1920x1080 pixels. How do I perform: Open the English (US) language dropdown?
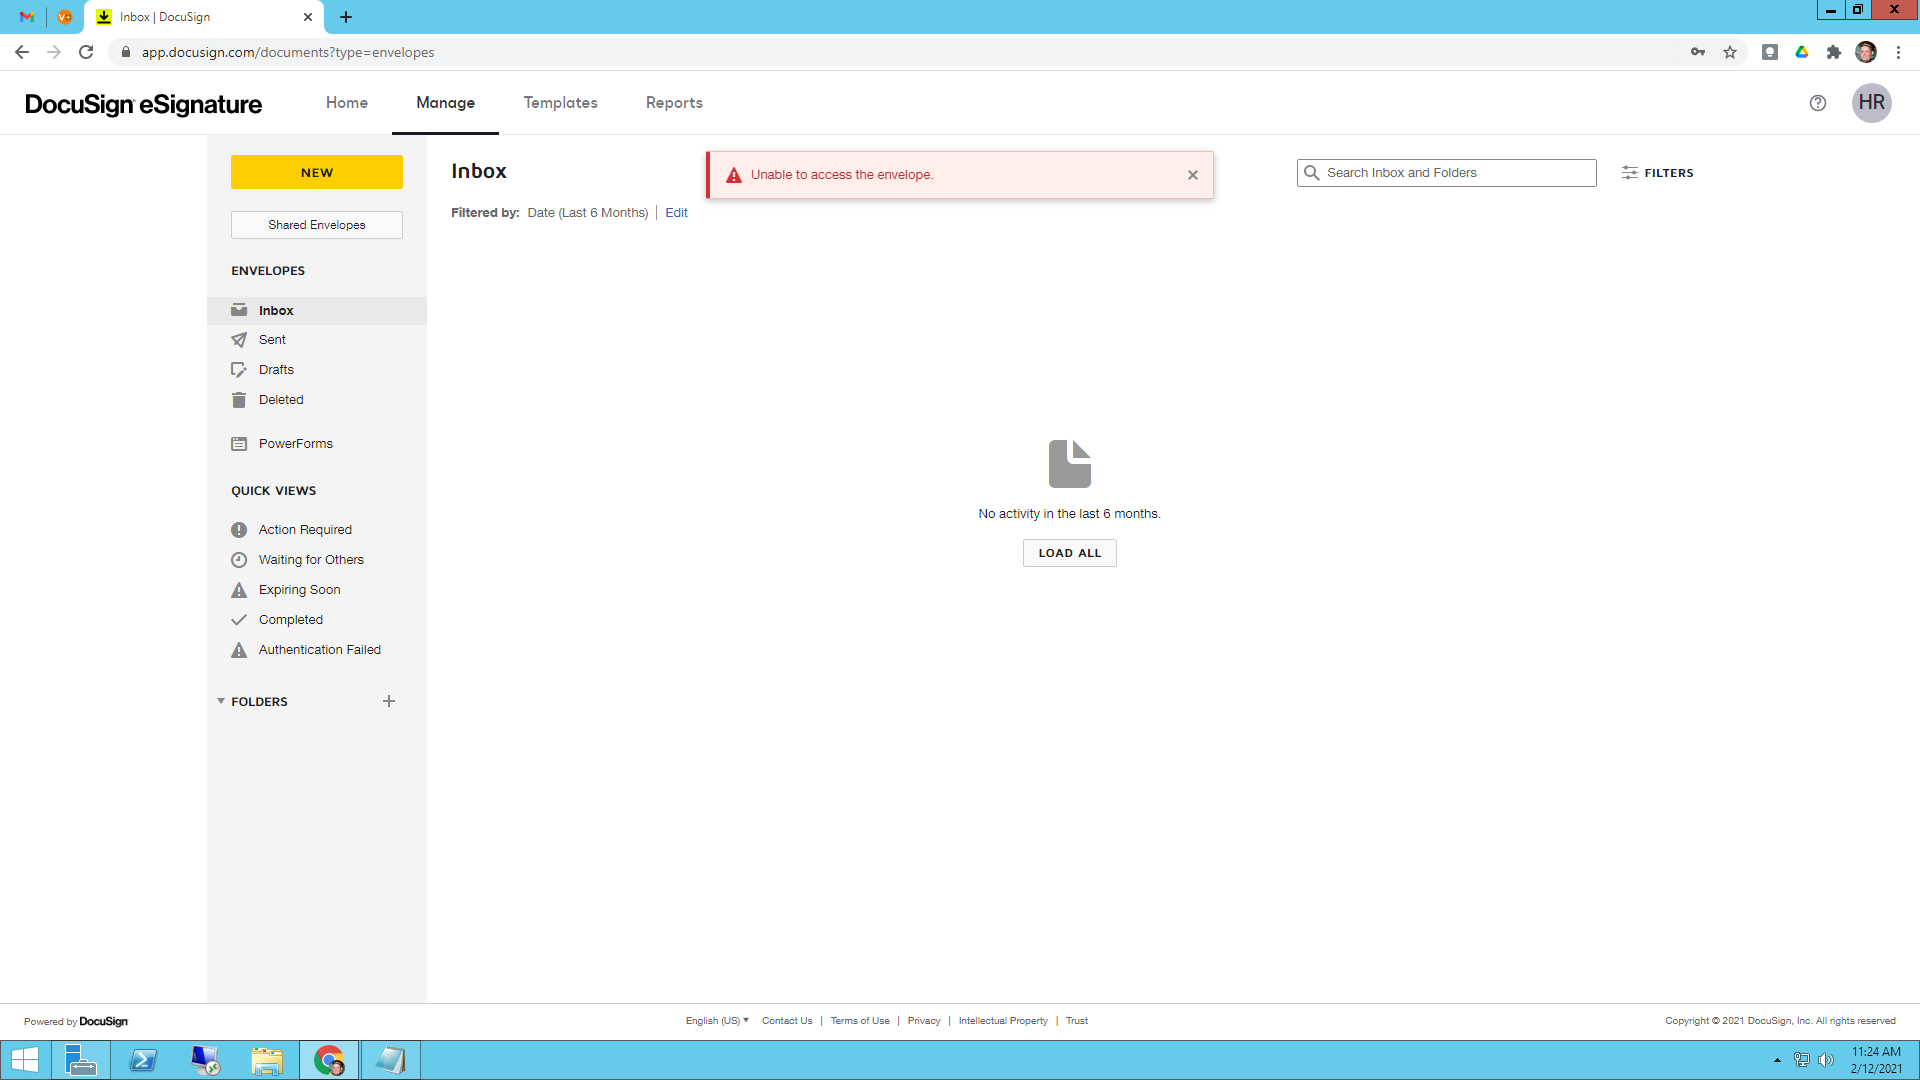717,1021
